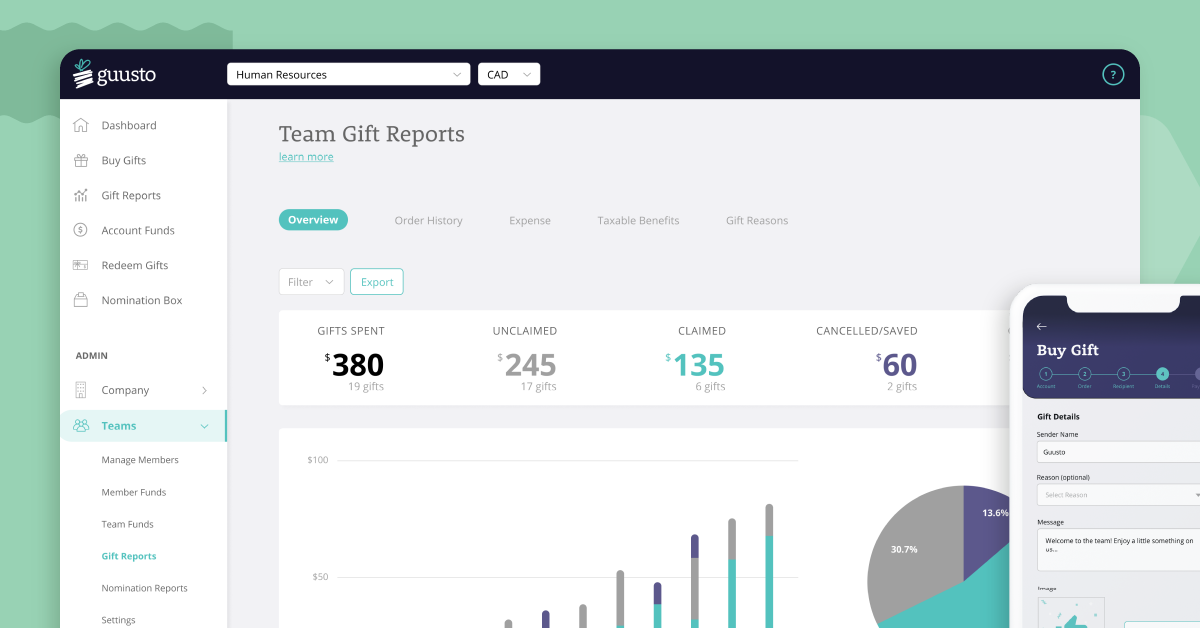Click the 17 gifts count text
Image resolution: width=1200 pixels, height=628 pixels.
tap(539, 387)
